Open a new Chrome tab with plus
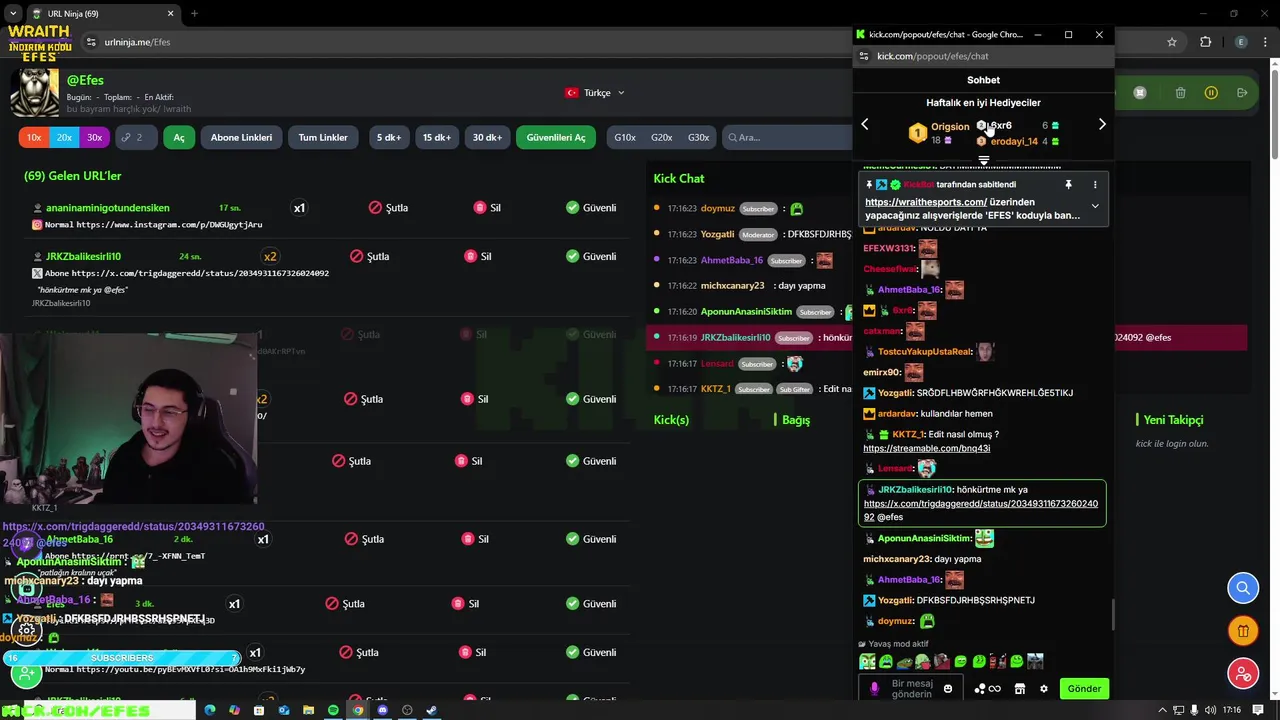The height and width of the screenshot is (720, 1280). coord(194,14)
